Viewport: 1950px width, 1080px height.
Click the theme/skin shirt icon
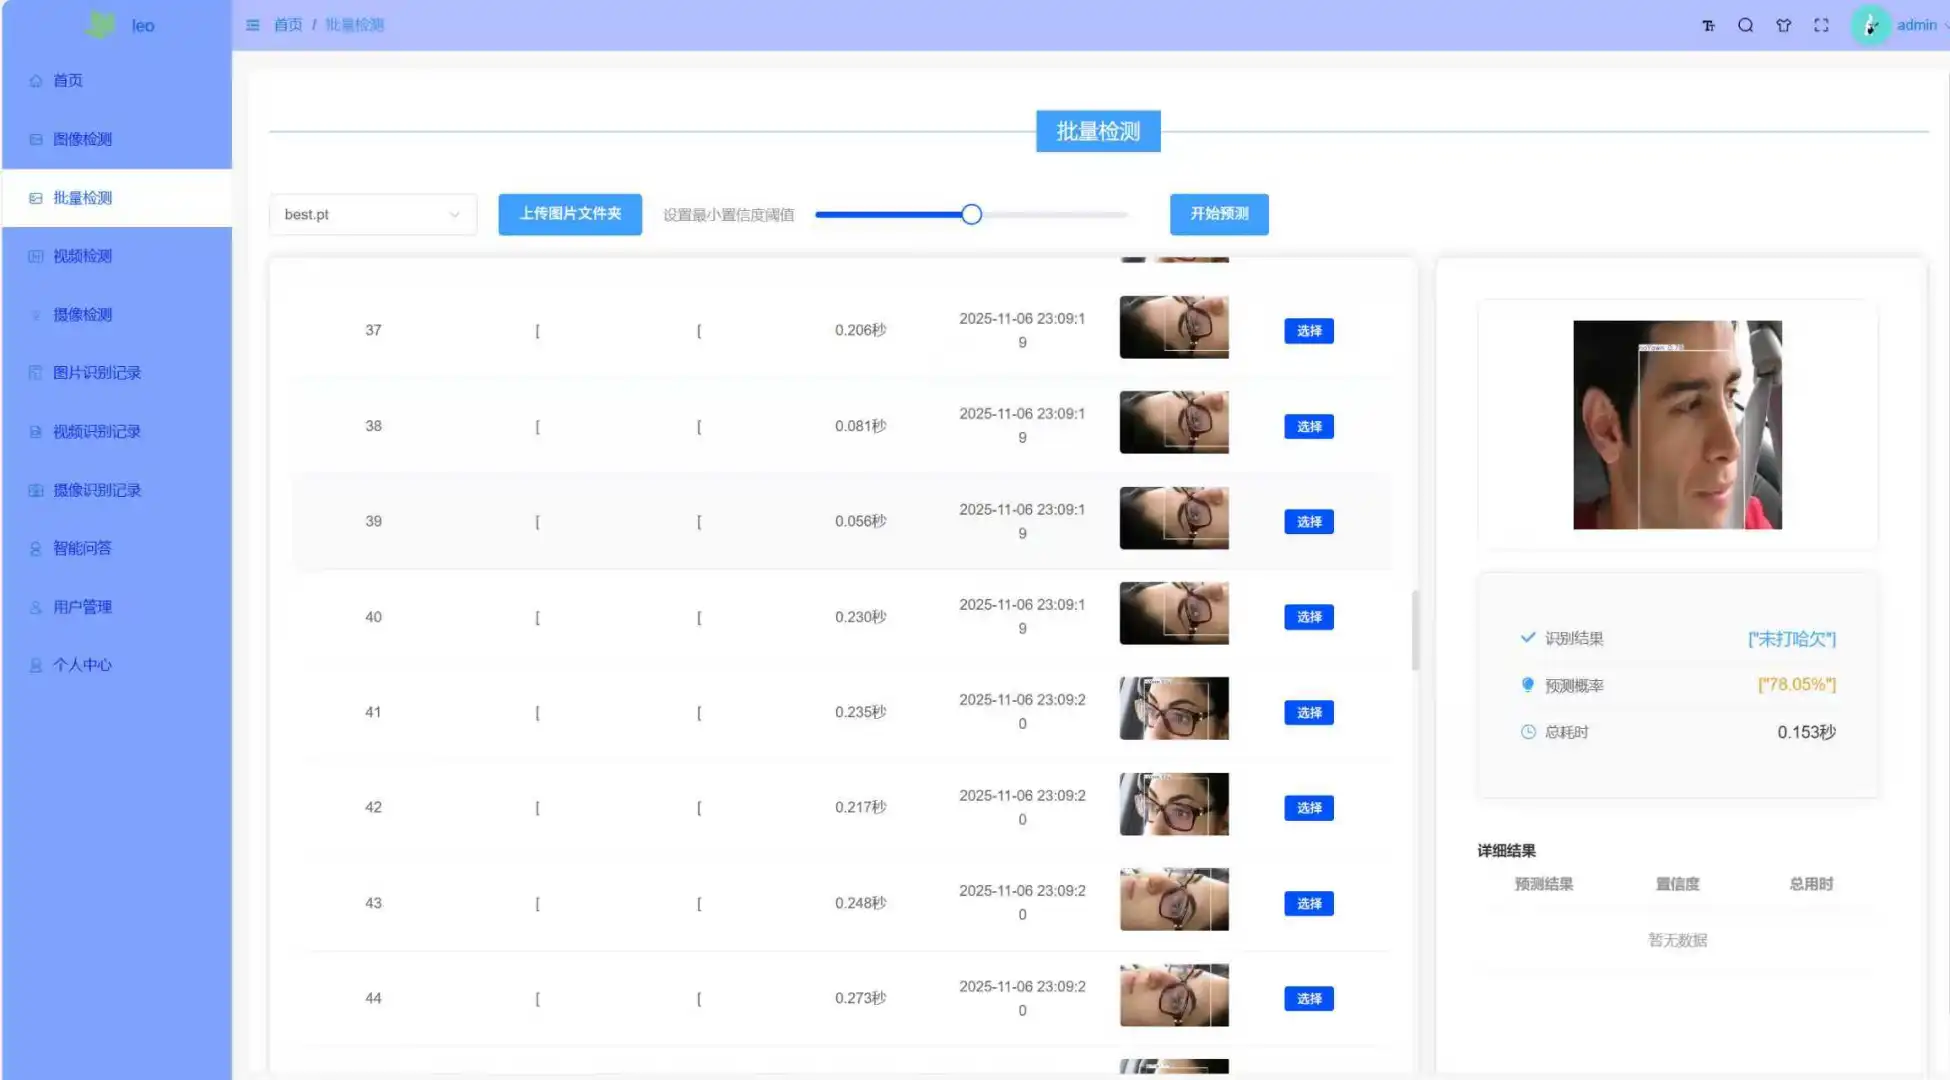coord(1783,25)
